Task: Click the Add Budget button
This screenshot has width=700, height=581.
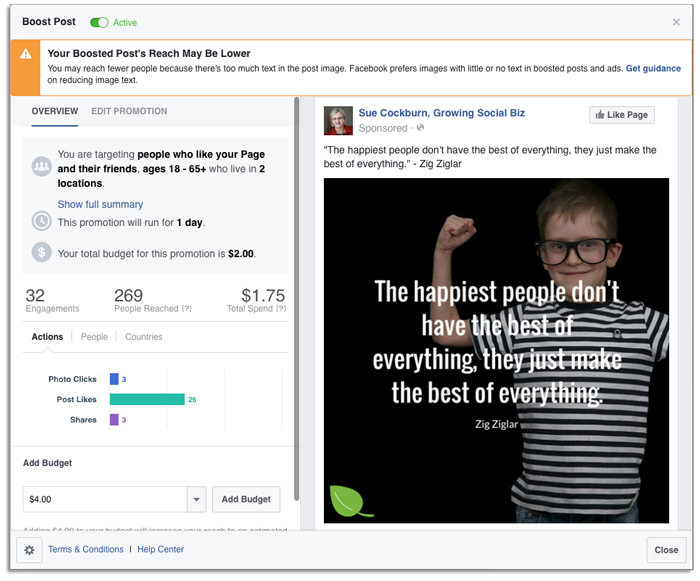Action: click(246, 499)
